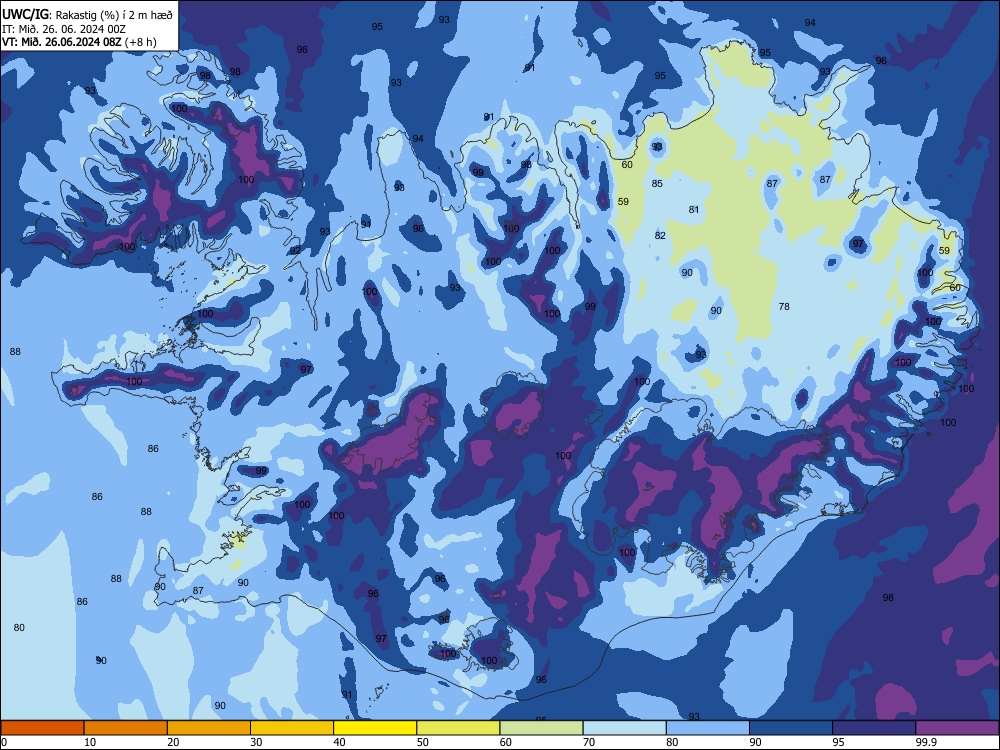Click the legend tick label 99.9
The width and height of the screenshot is (1000, 750).
point(926,742)
